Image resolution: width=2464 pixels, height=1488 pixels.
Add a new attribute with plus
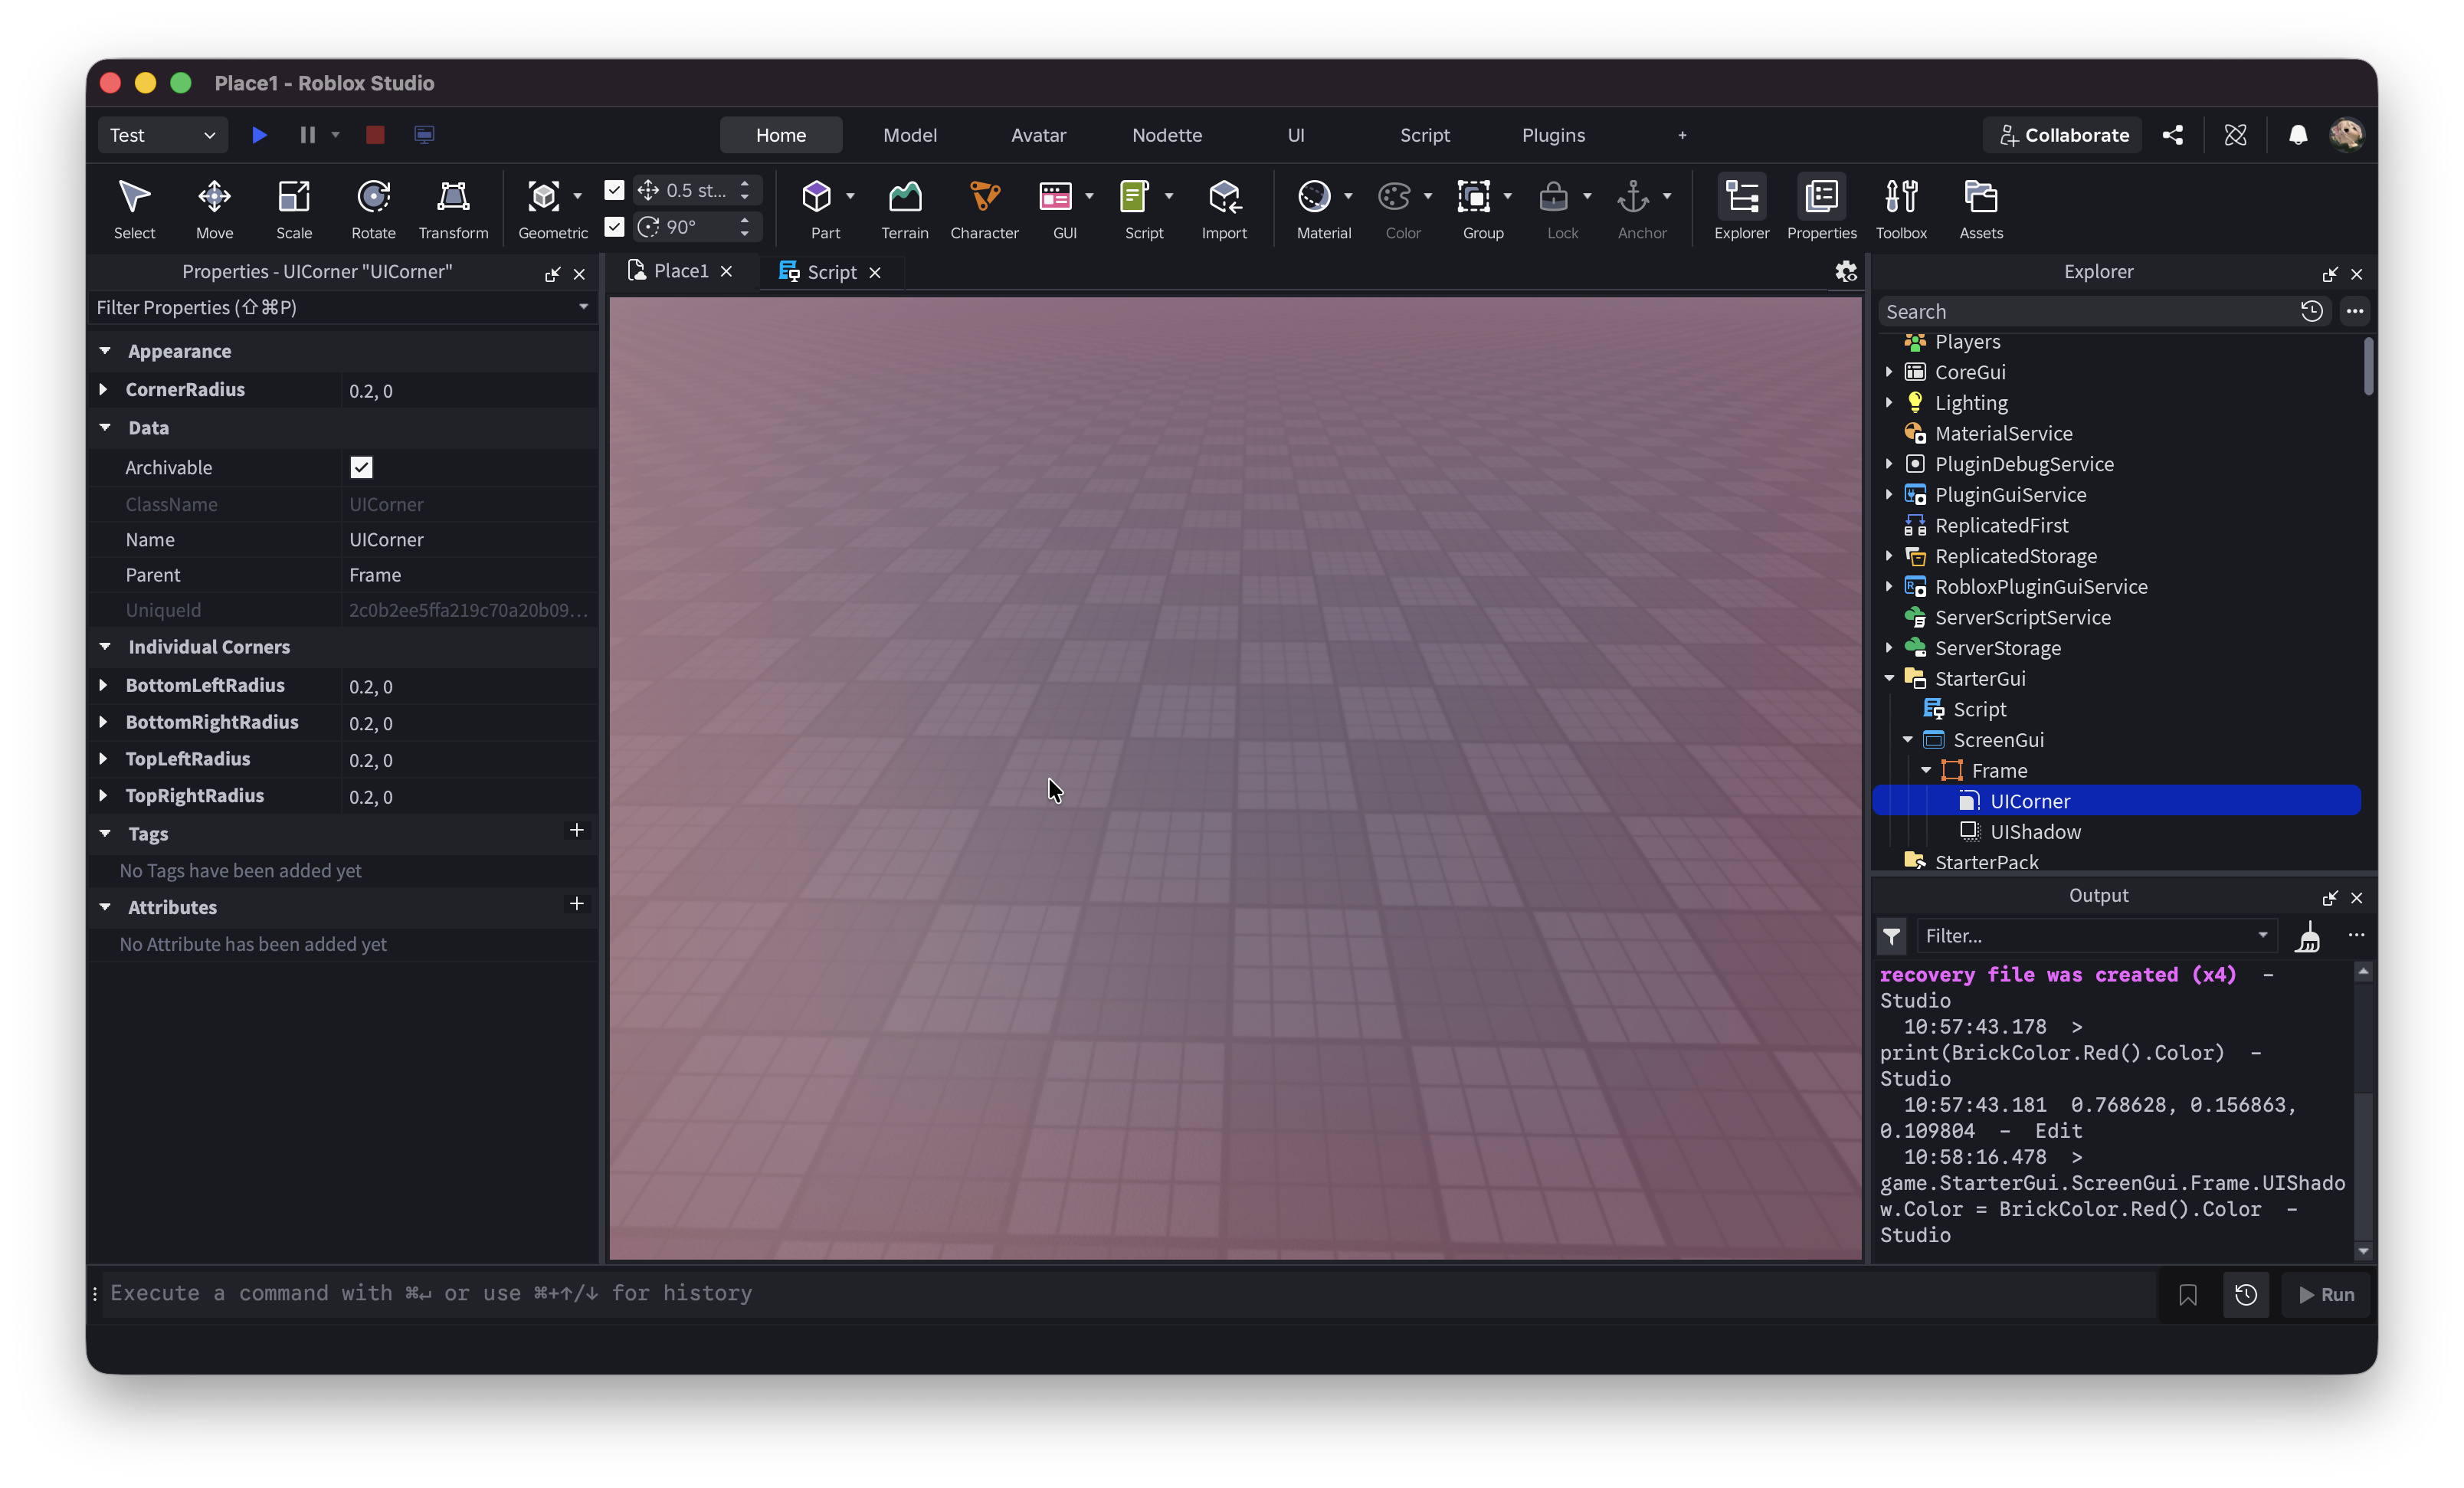point(576,904)
